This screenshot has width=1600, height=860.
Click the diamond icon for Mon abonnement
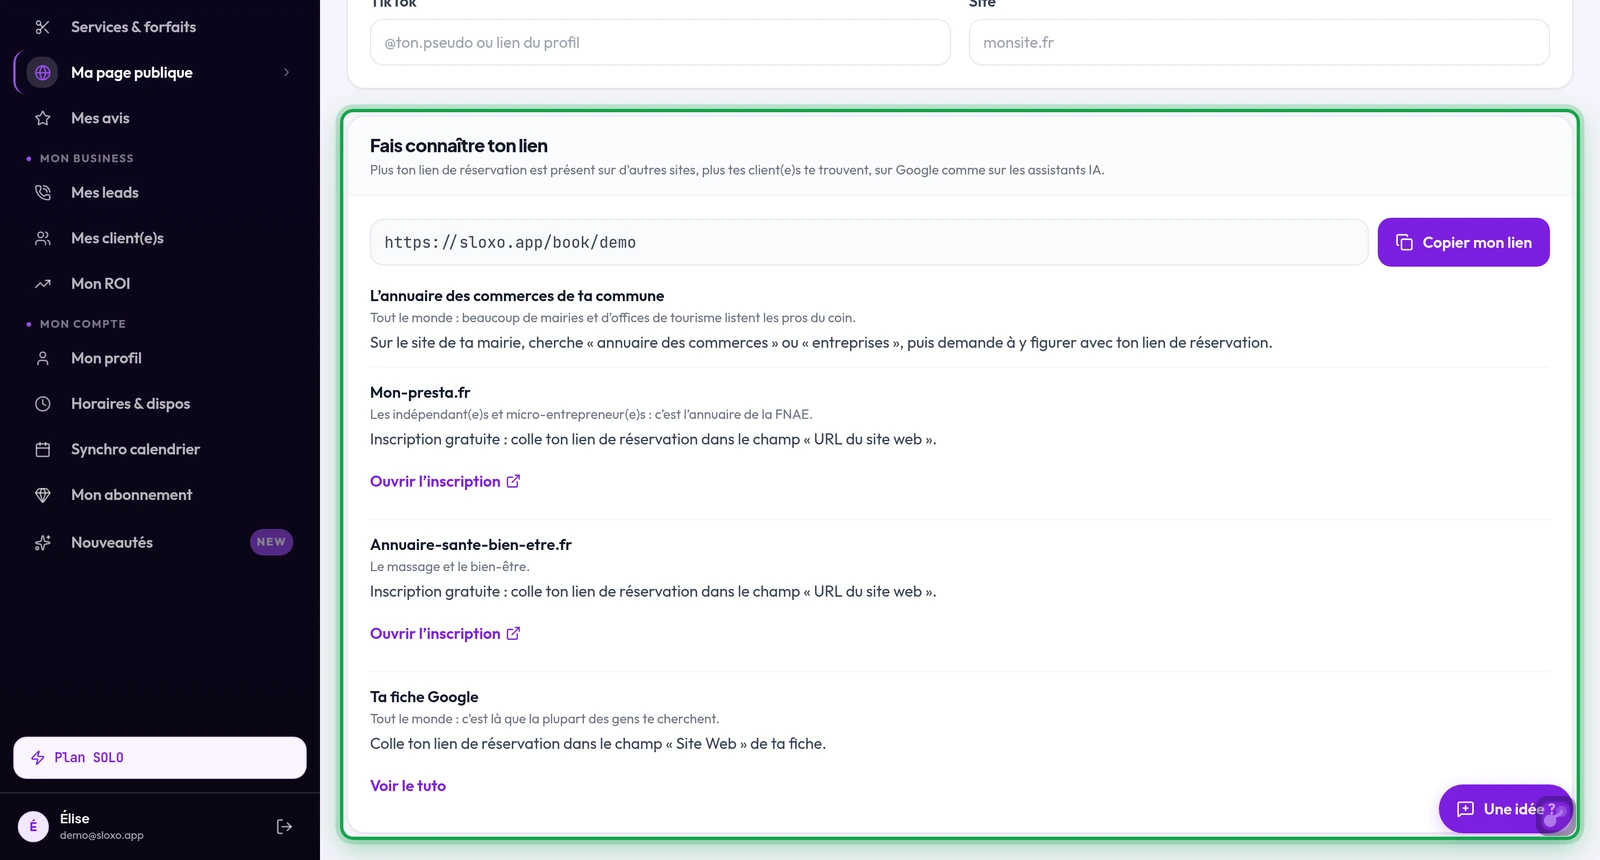click(x=43, y=495)
